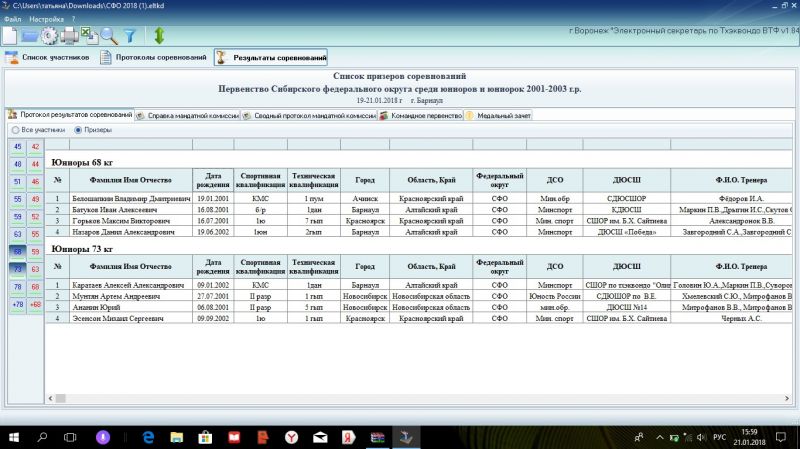Screen dimensions: 800x449
Task: Open the Файл menu
Action: 13,19
